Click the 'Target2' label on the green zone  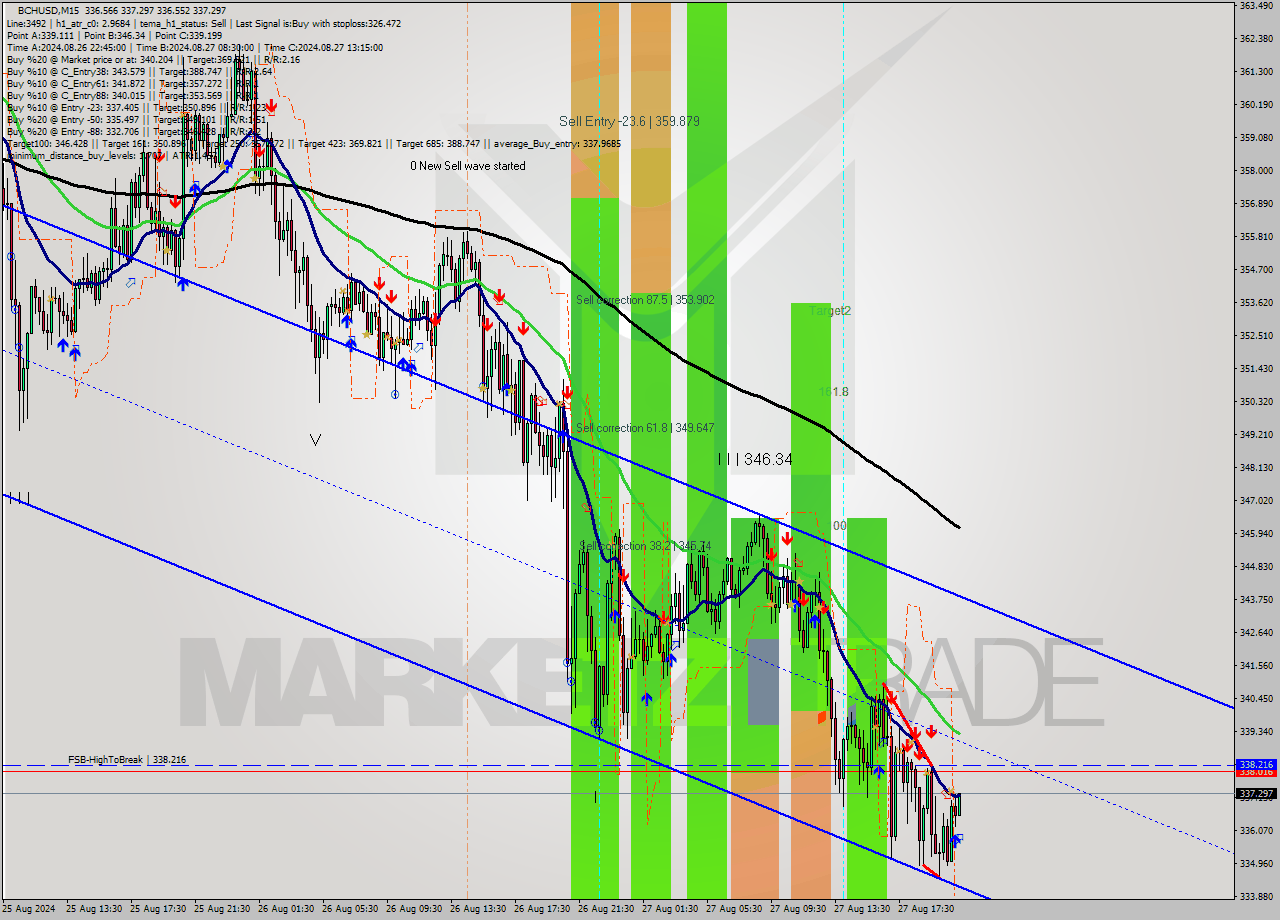click(830, 311)
